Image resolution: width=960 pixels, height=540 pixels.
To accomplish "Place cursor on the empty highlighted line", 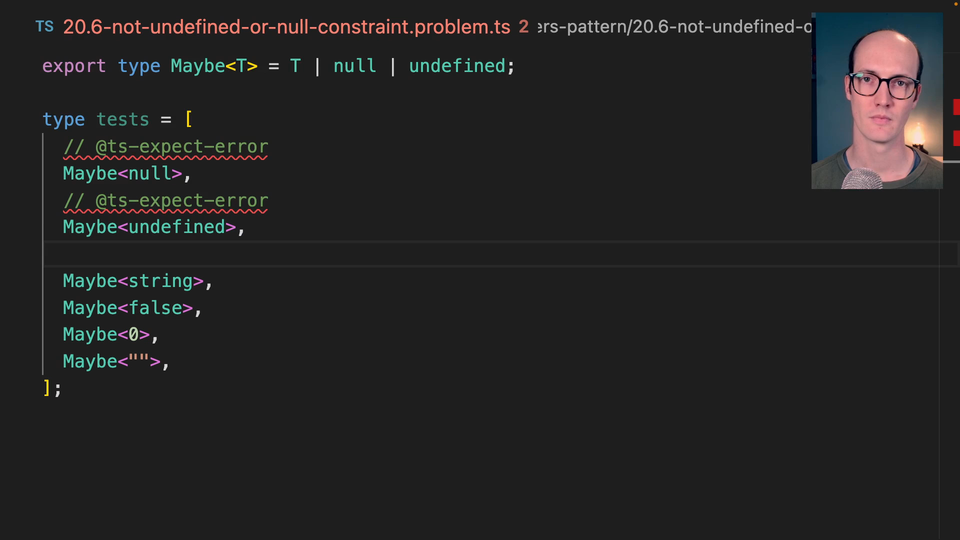I will pos(400,254).
